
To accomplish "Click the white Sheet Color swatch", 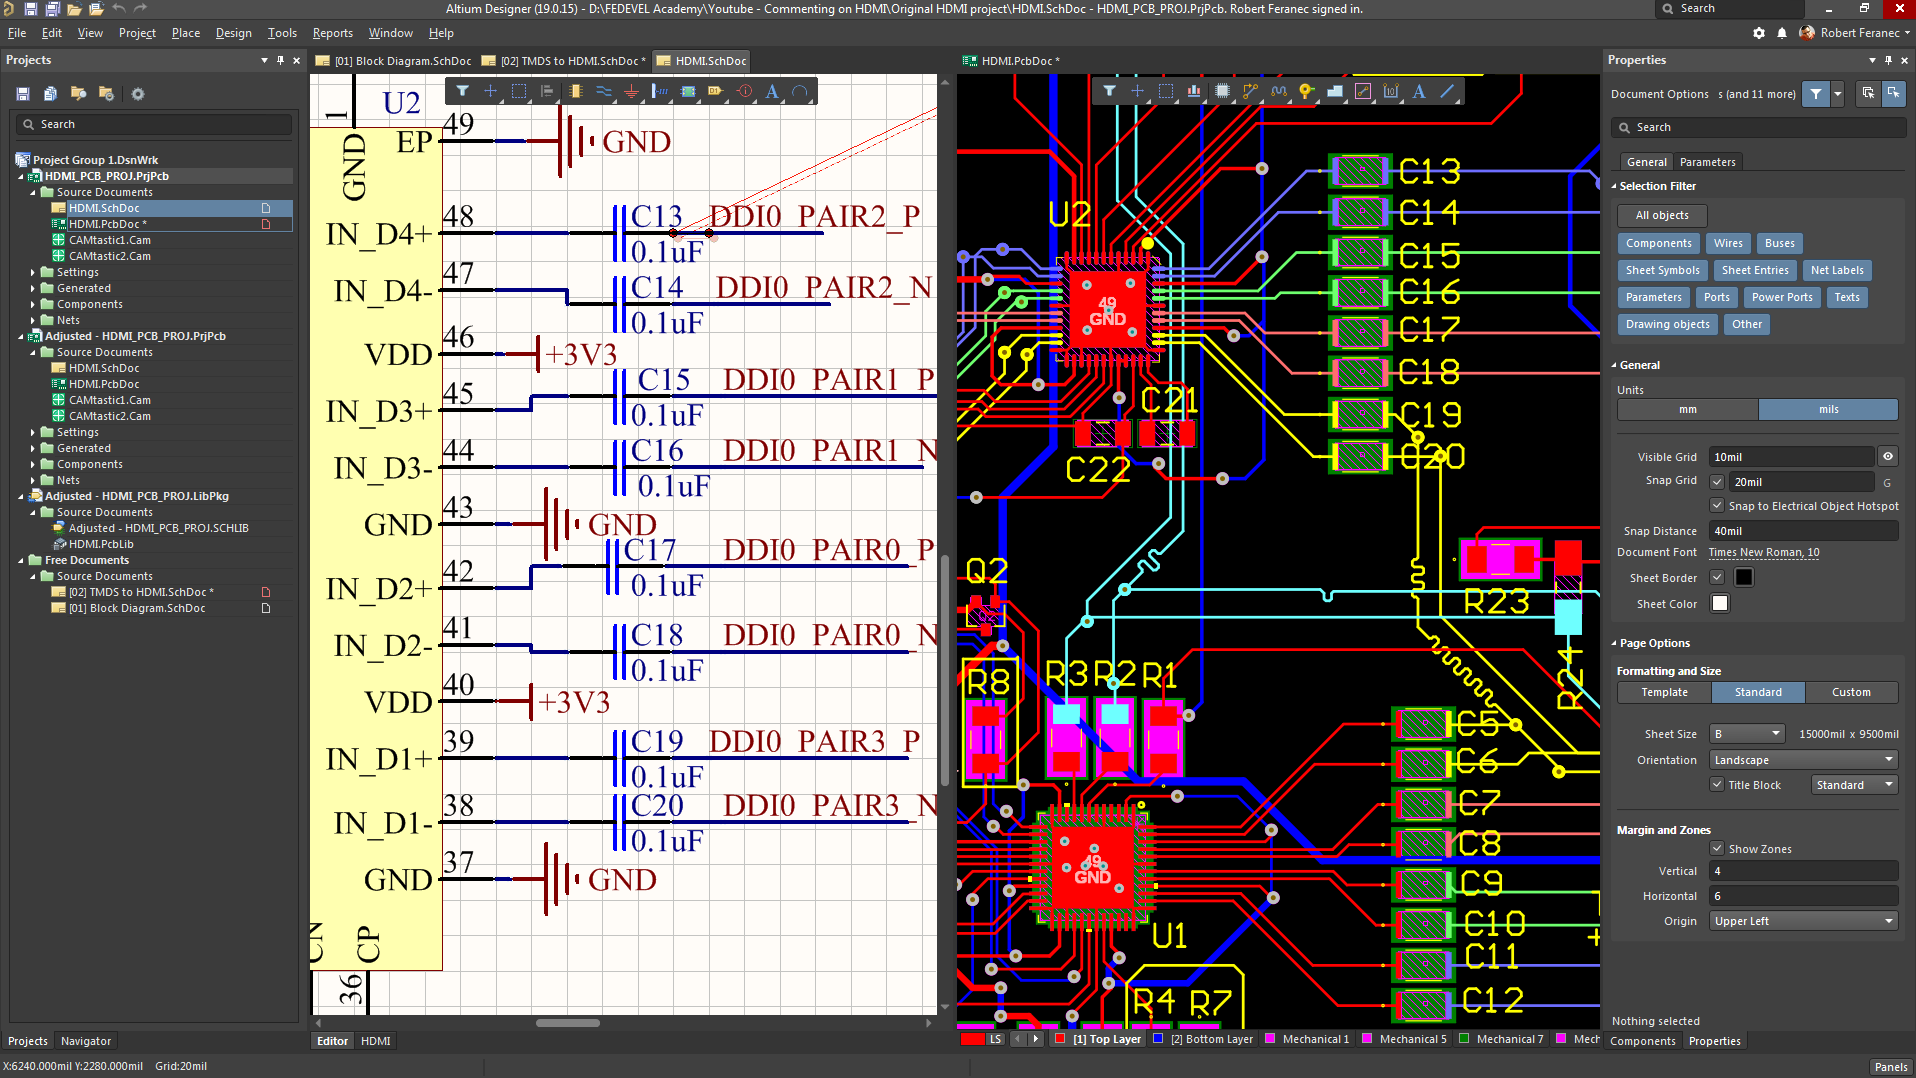I will pyautogui.click(x=1720, y=604).
